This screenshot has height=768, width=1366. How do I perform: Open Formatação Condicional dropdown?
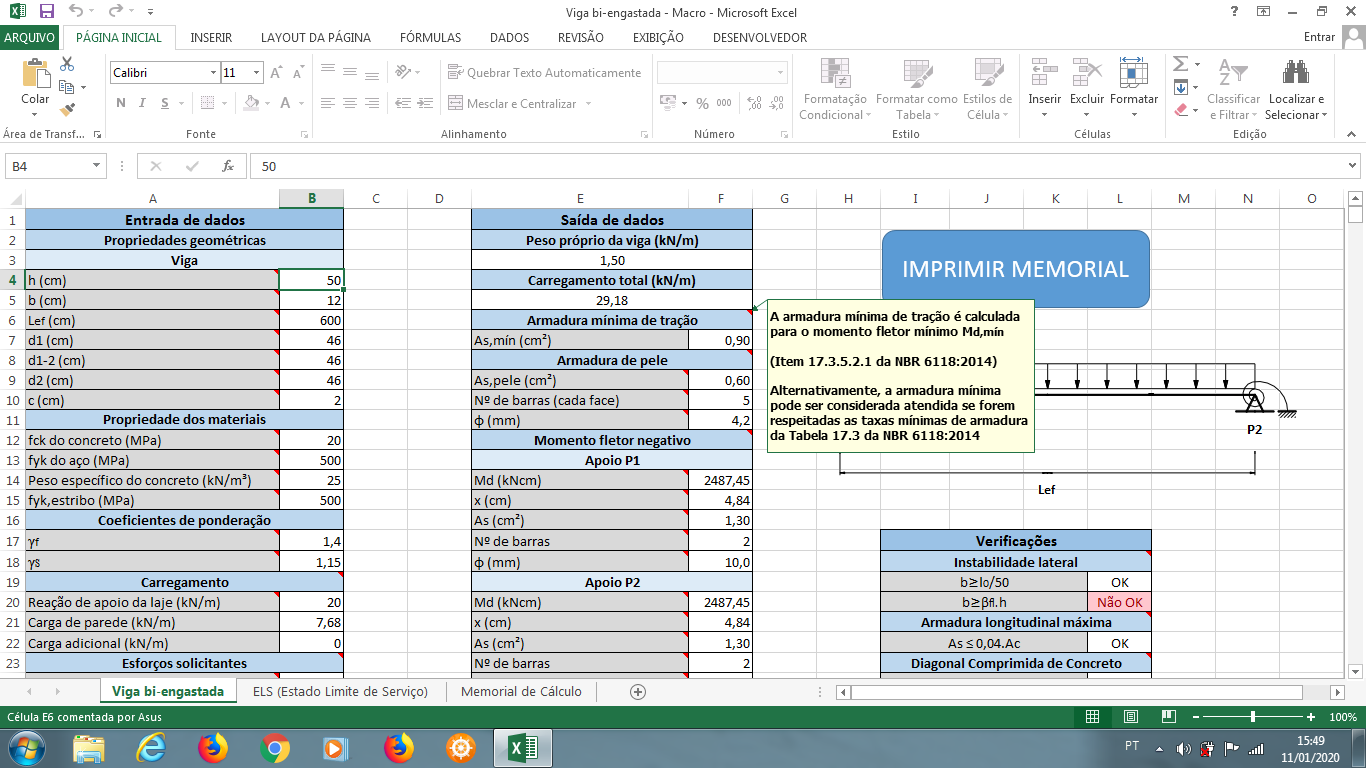(x=835, y=89)
